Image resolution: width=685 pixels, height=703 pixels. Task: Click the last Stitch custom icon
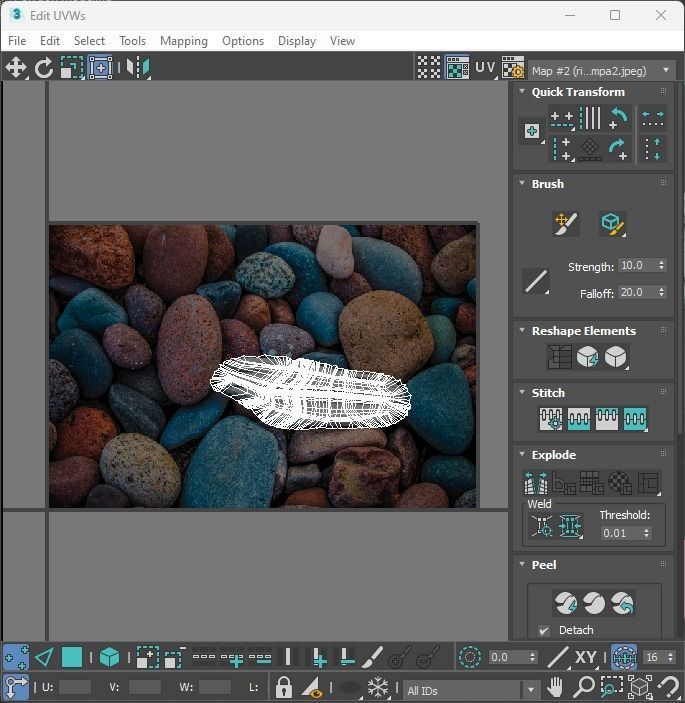tap(635, 419)
